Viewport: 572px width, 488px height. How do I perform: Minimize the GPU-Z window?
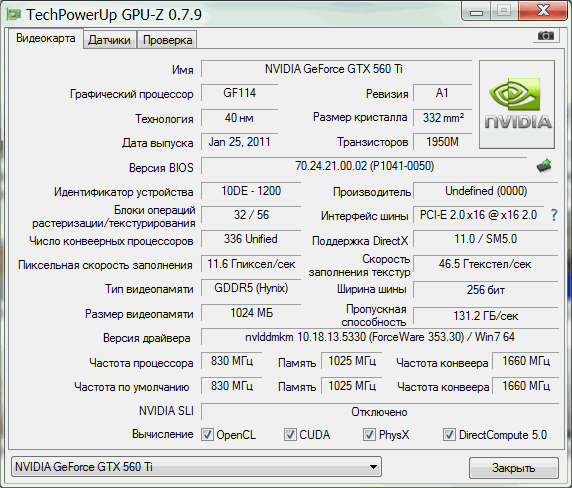point(476,12)
